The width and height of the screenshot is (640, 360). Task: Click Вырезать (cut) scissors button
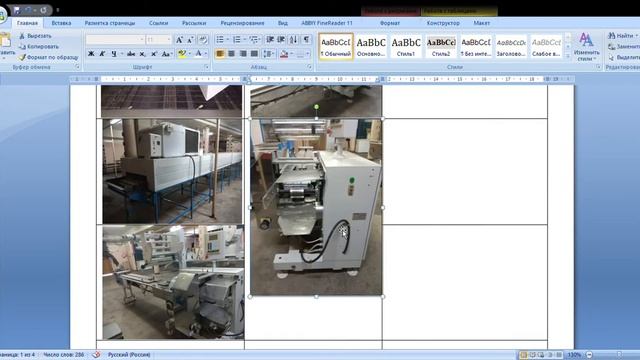[x=35, y=36]
